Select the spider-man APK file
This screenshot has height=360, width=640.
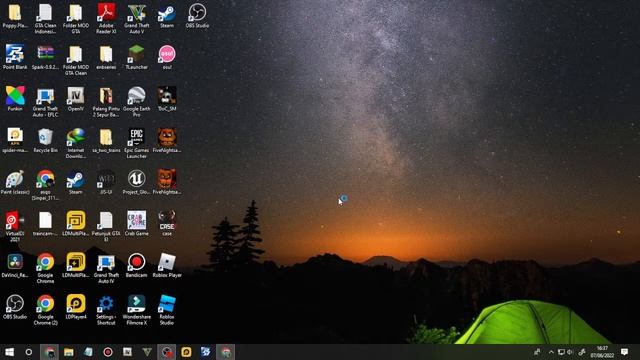(x=15, y=140)
